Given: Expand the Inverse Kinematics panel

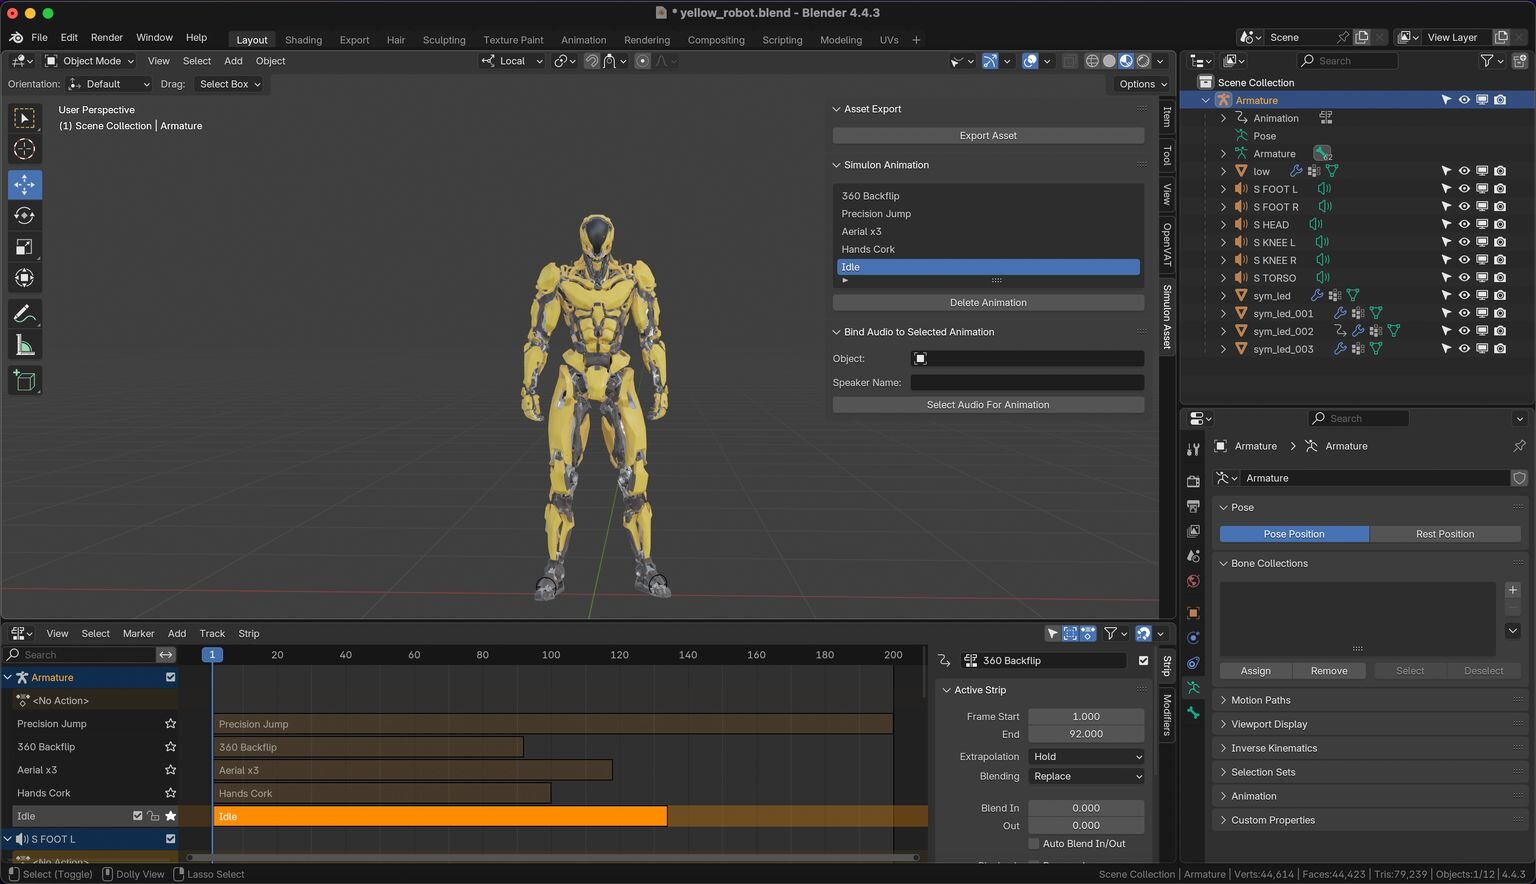Looking at the screenshot, I should tap(1273, 748).
